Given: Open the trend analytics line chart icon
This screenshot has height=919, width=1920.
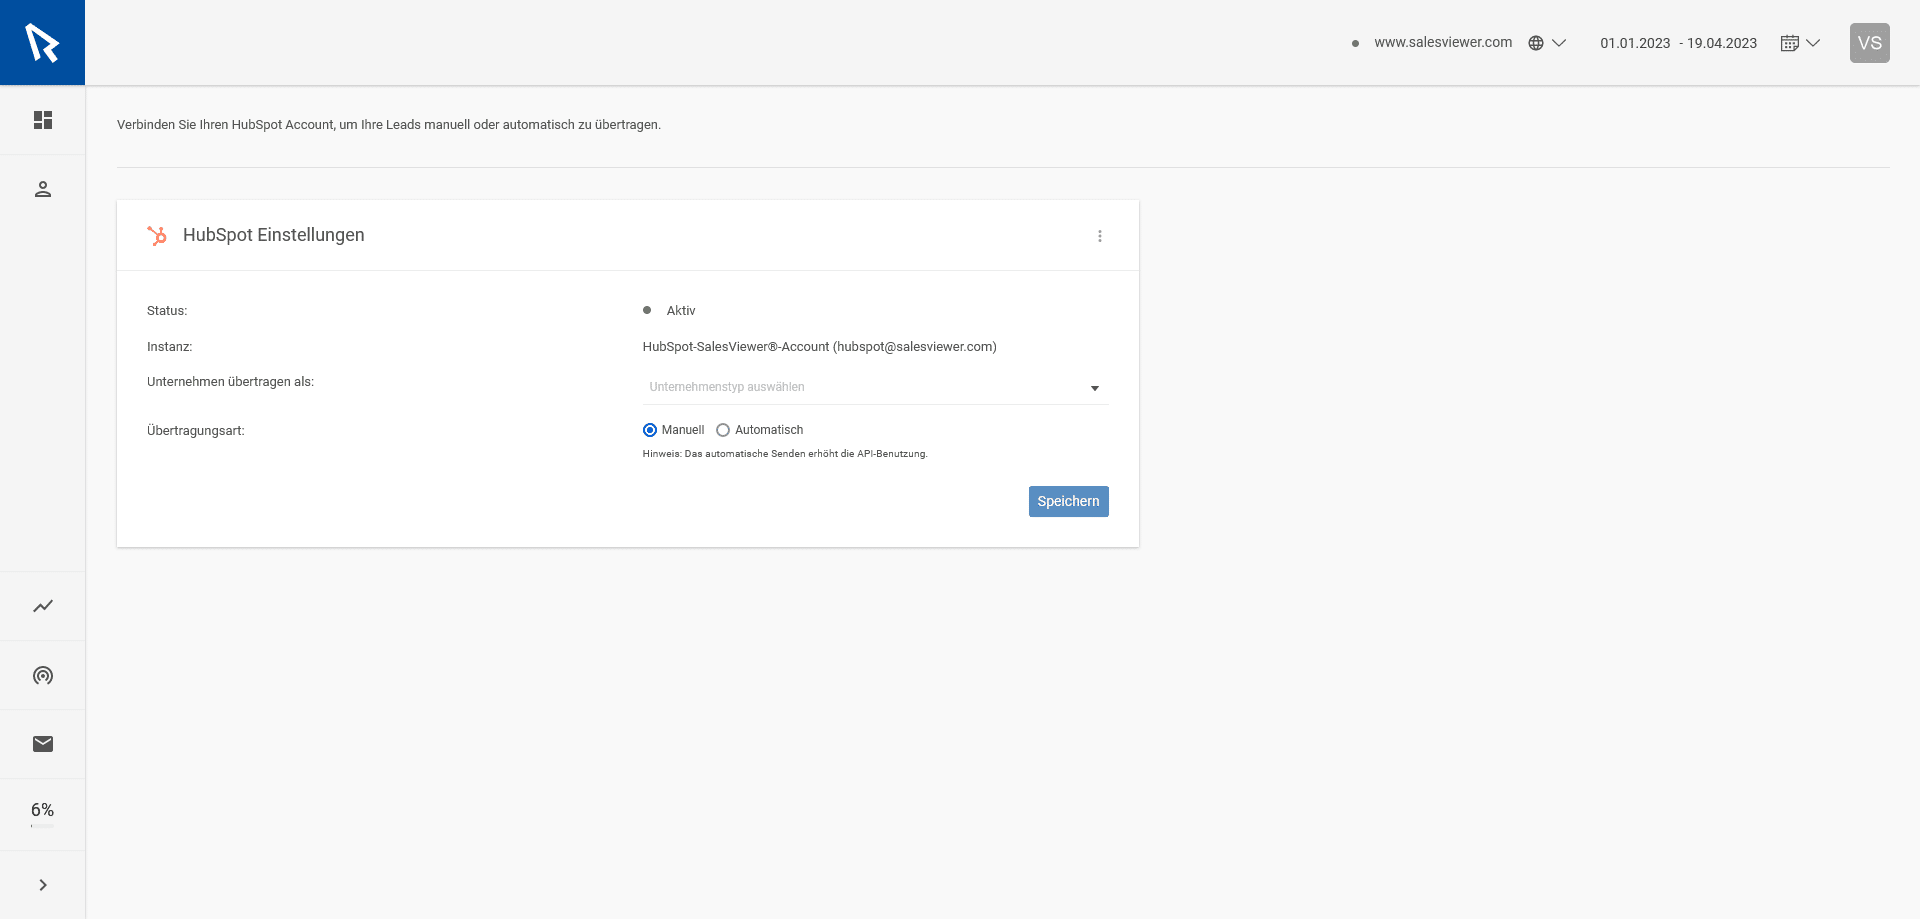Looking at the screenshot, I should (x=43, y=606).
